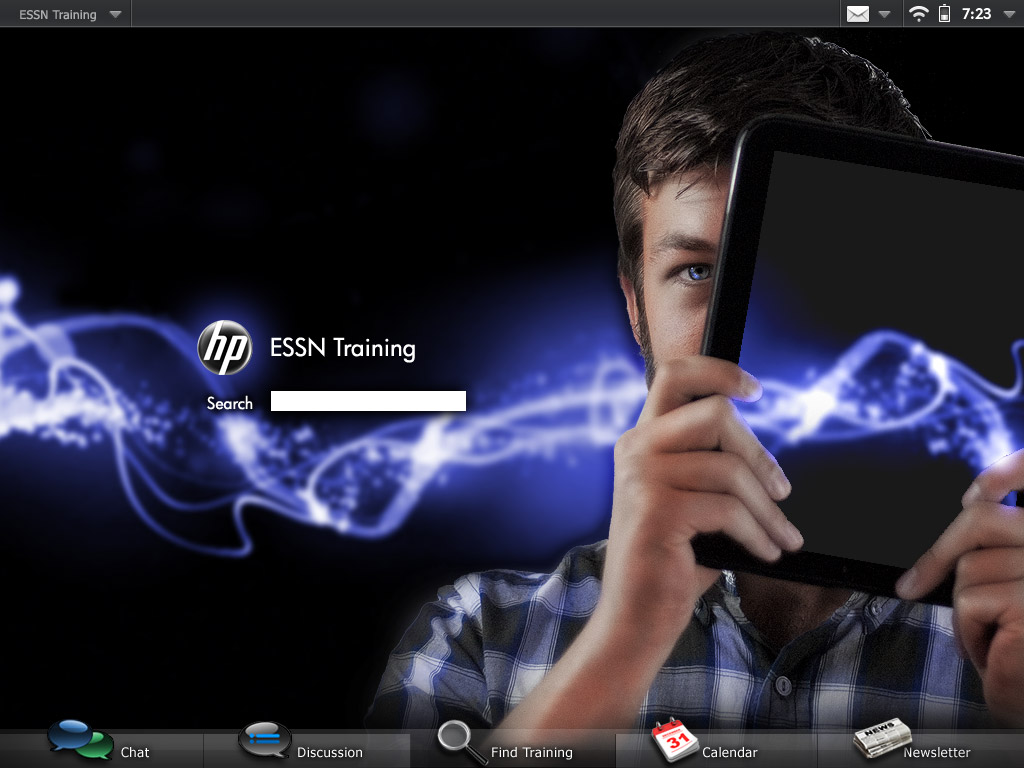Open the dropdown arrow beside the clock
The width and height of the screenshot is (1024, 768).
point(1008,15)
